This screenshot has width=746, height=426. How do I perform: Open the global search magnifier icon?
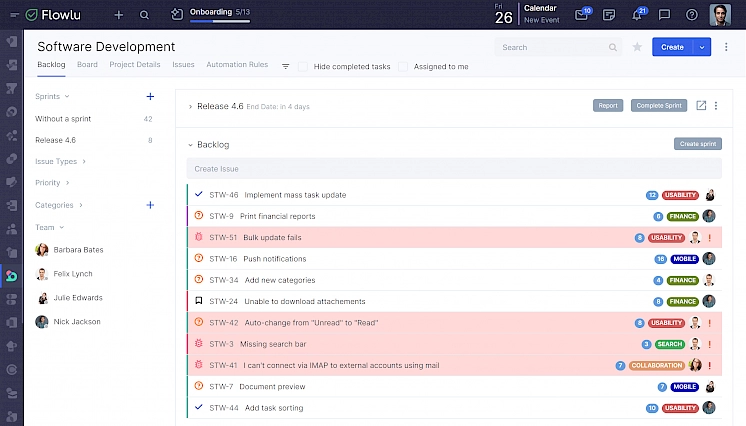point(145,15)
